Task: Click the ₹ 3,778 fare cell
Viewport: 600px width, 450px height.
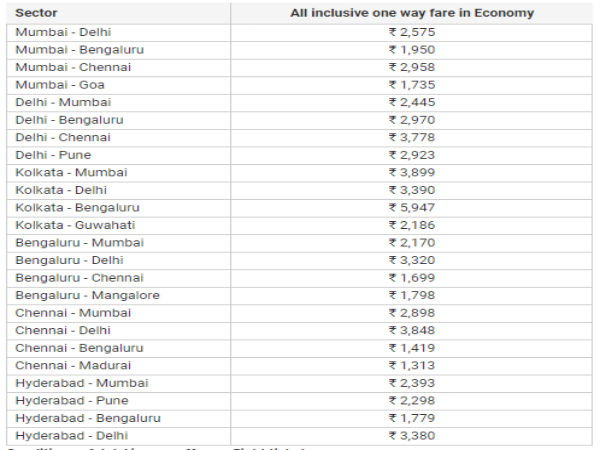Action: click(x=411, y=137)
